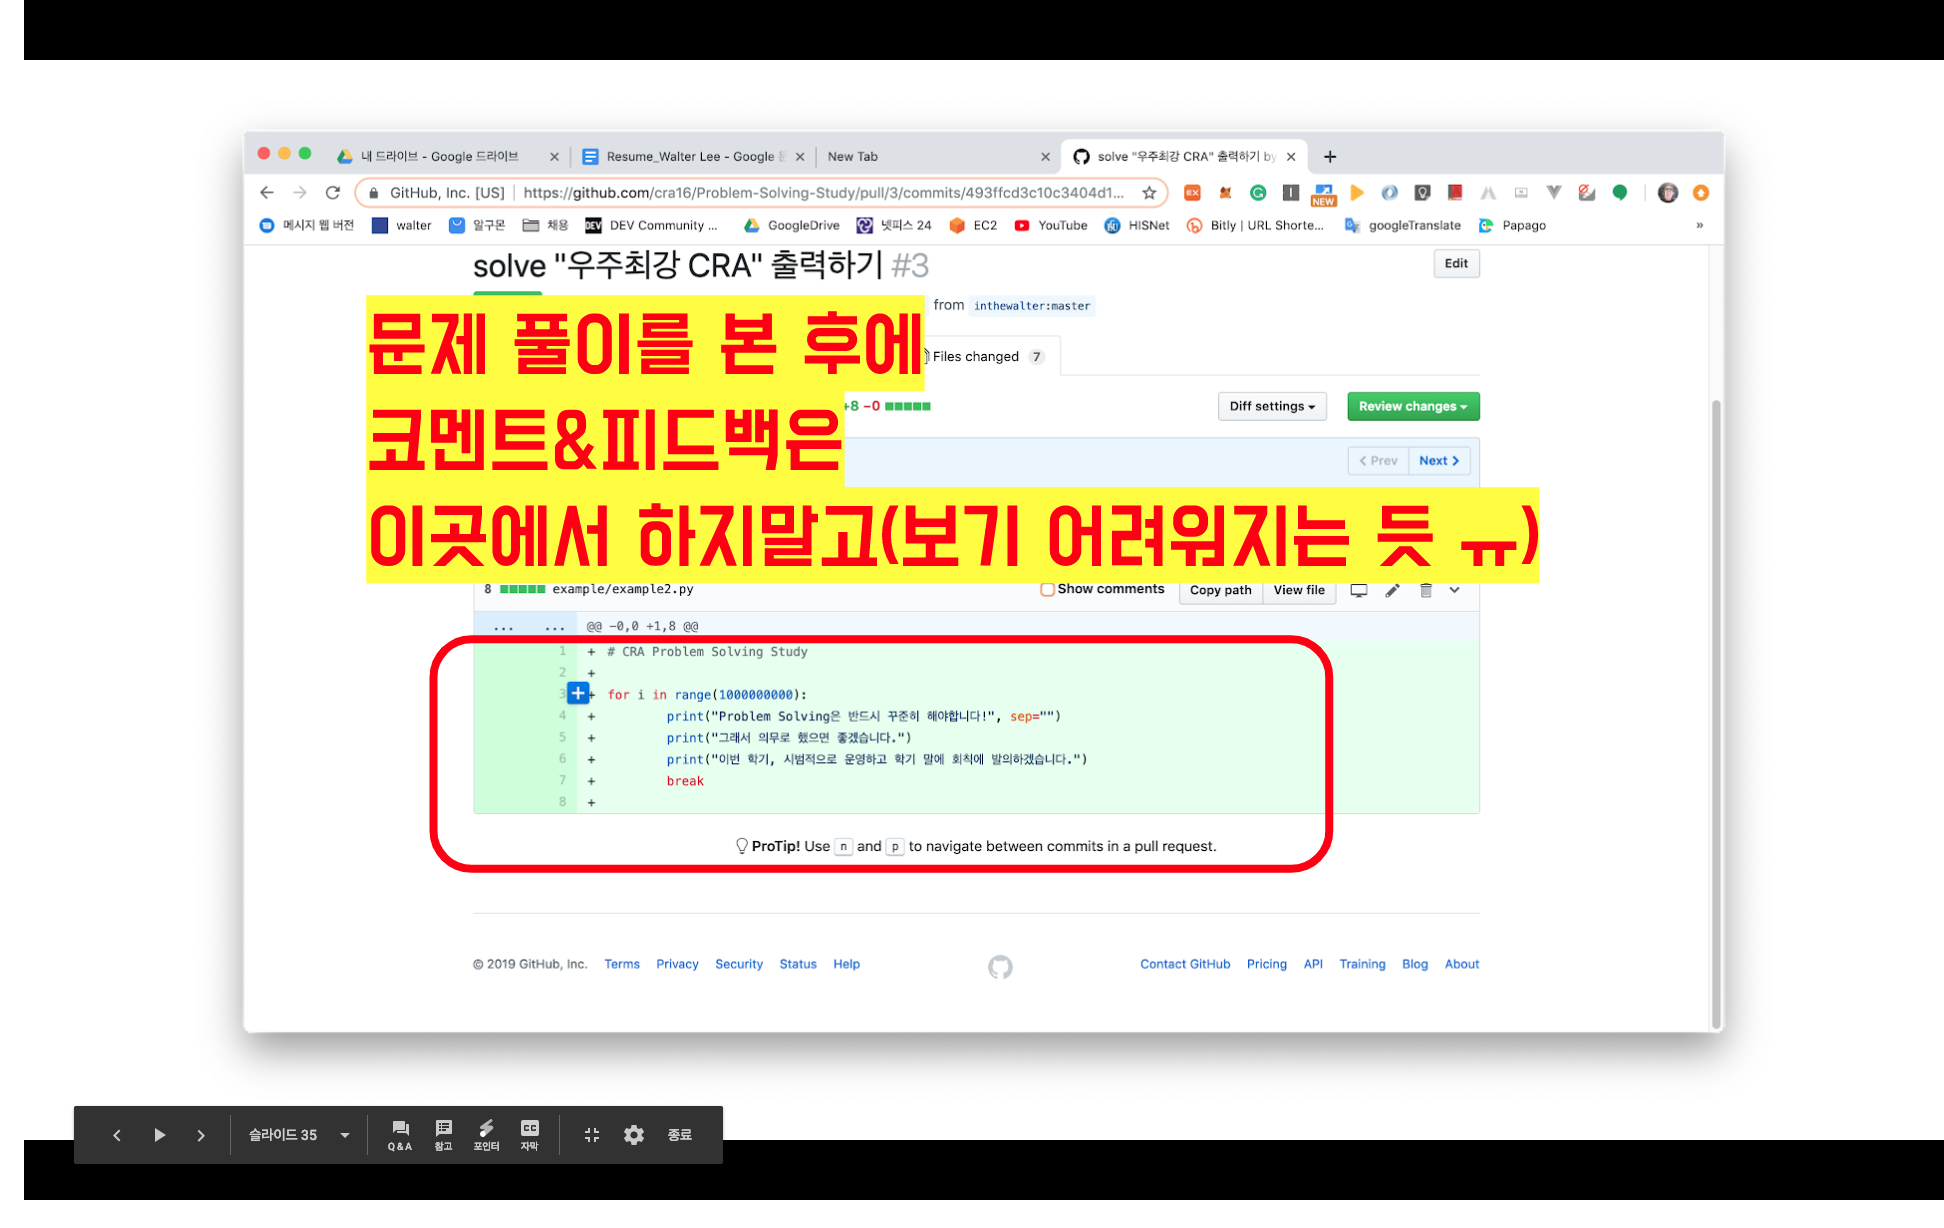
Task: Open the Q&A panel in presenter toolbar
Action: [399, 1134]
